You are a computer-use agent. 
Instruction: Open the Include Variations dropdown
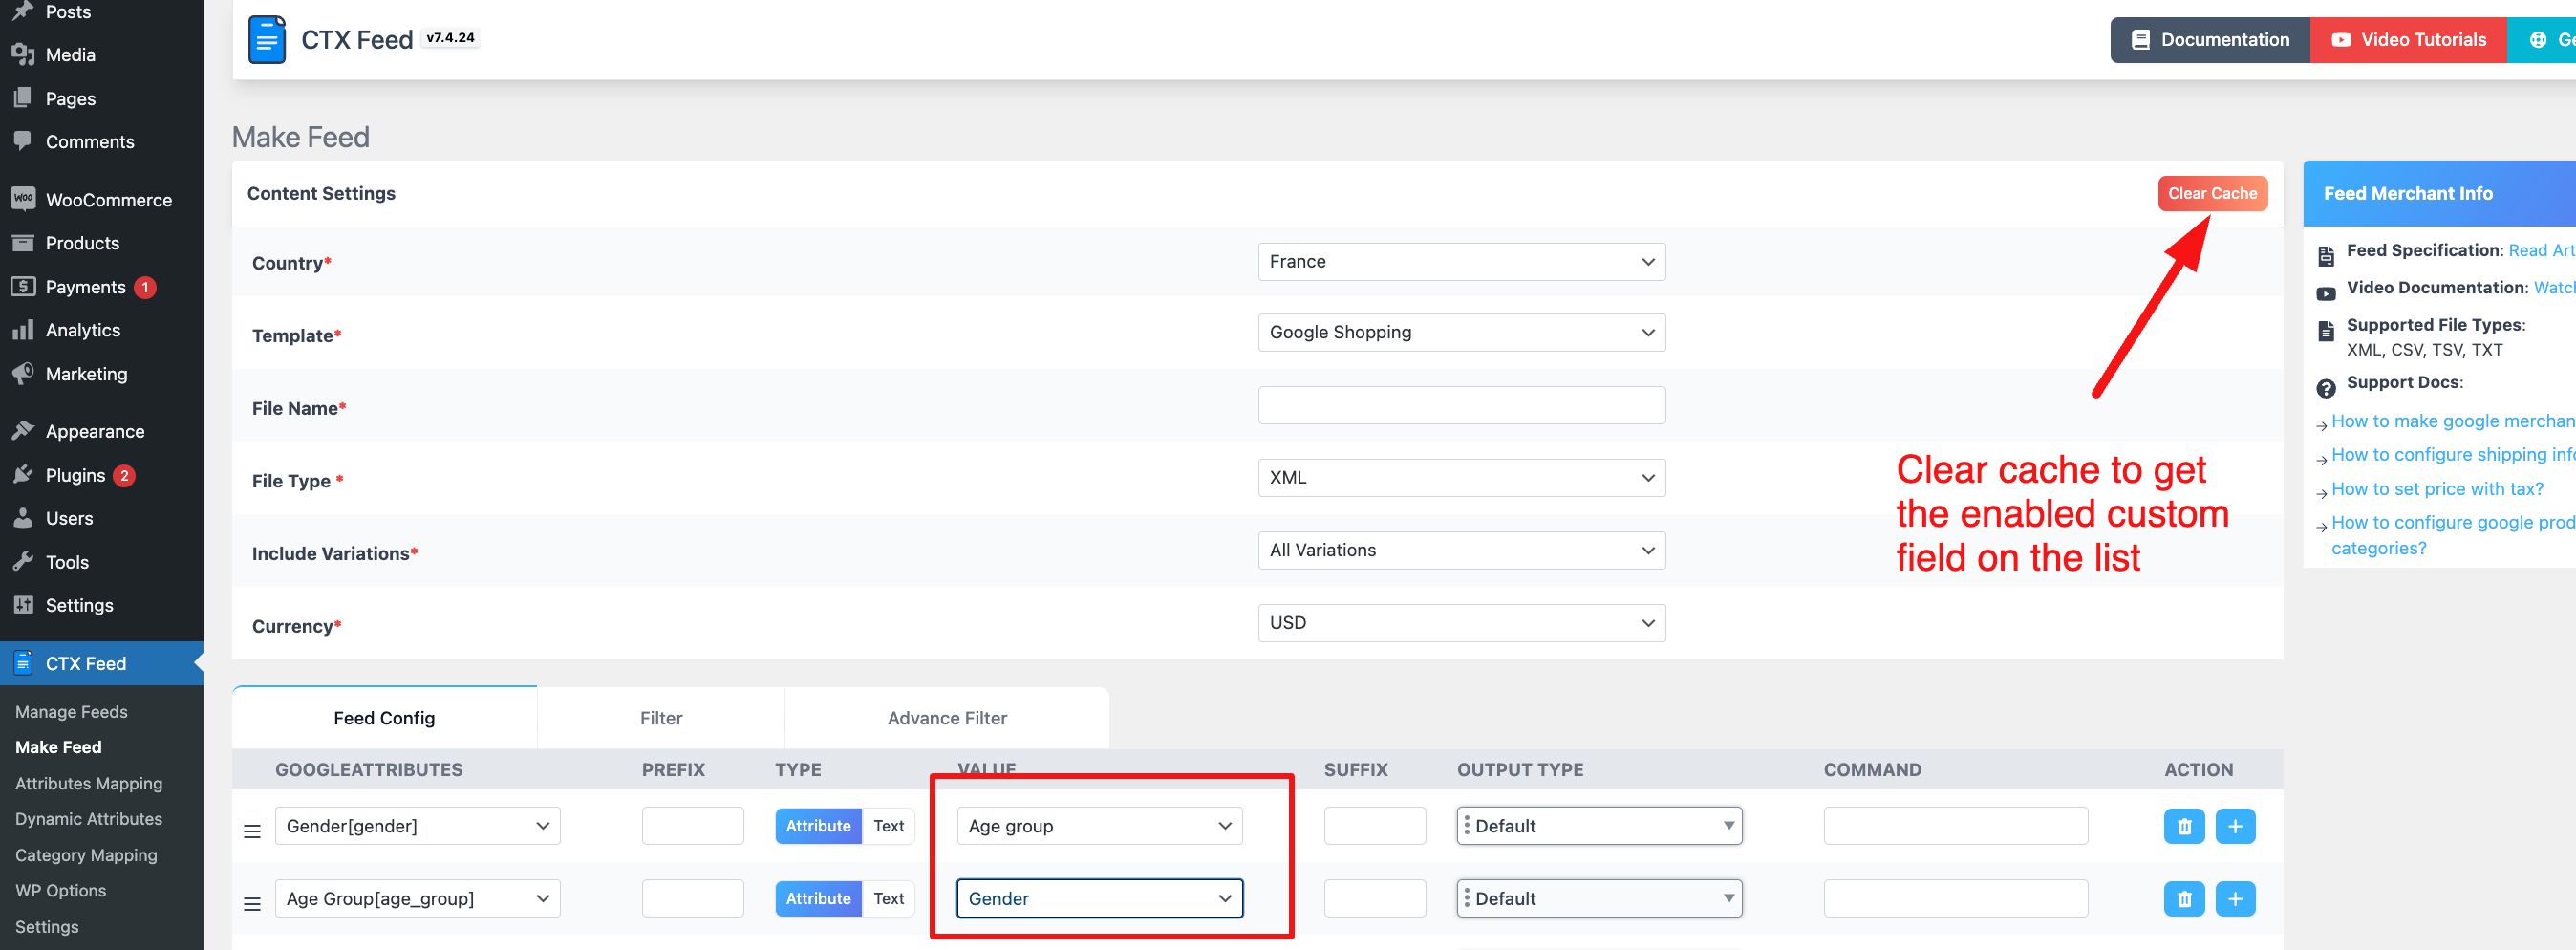click(x=1461, y=551)
